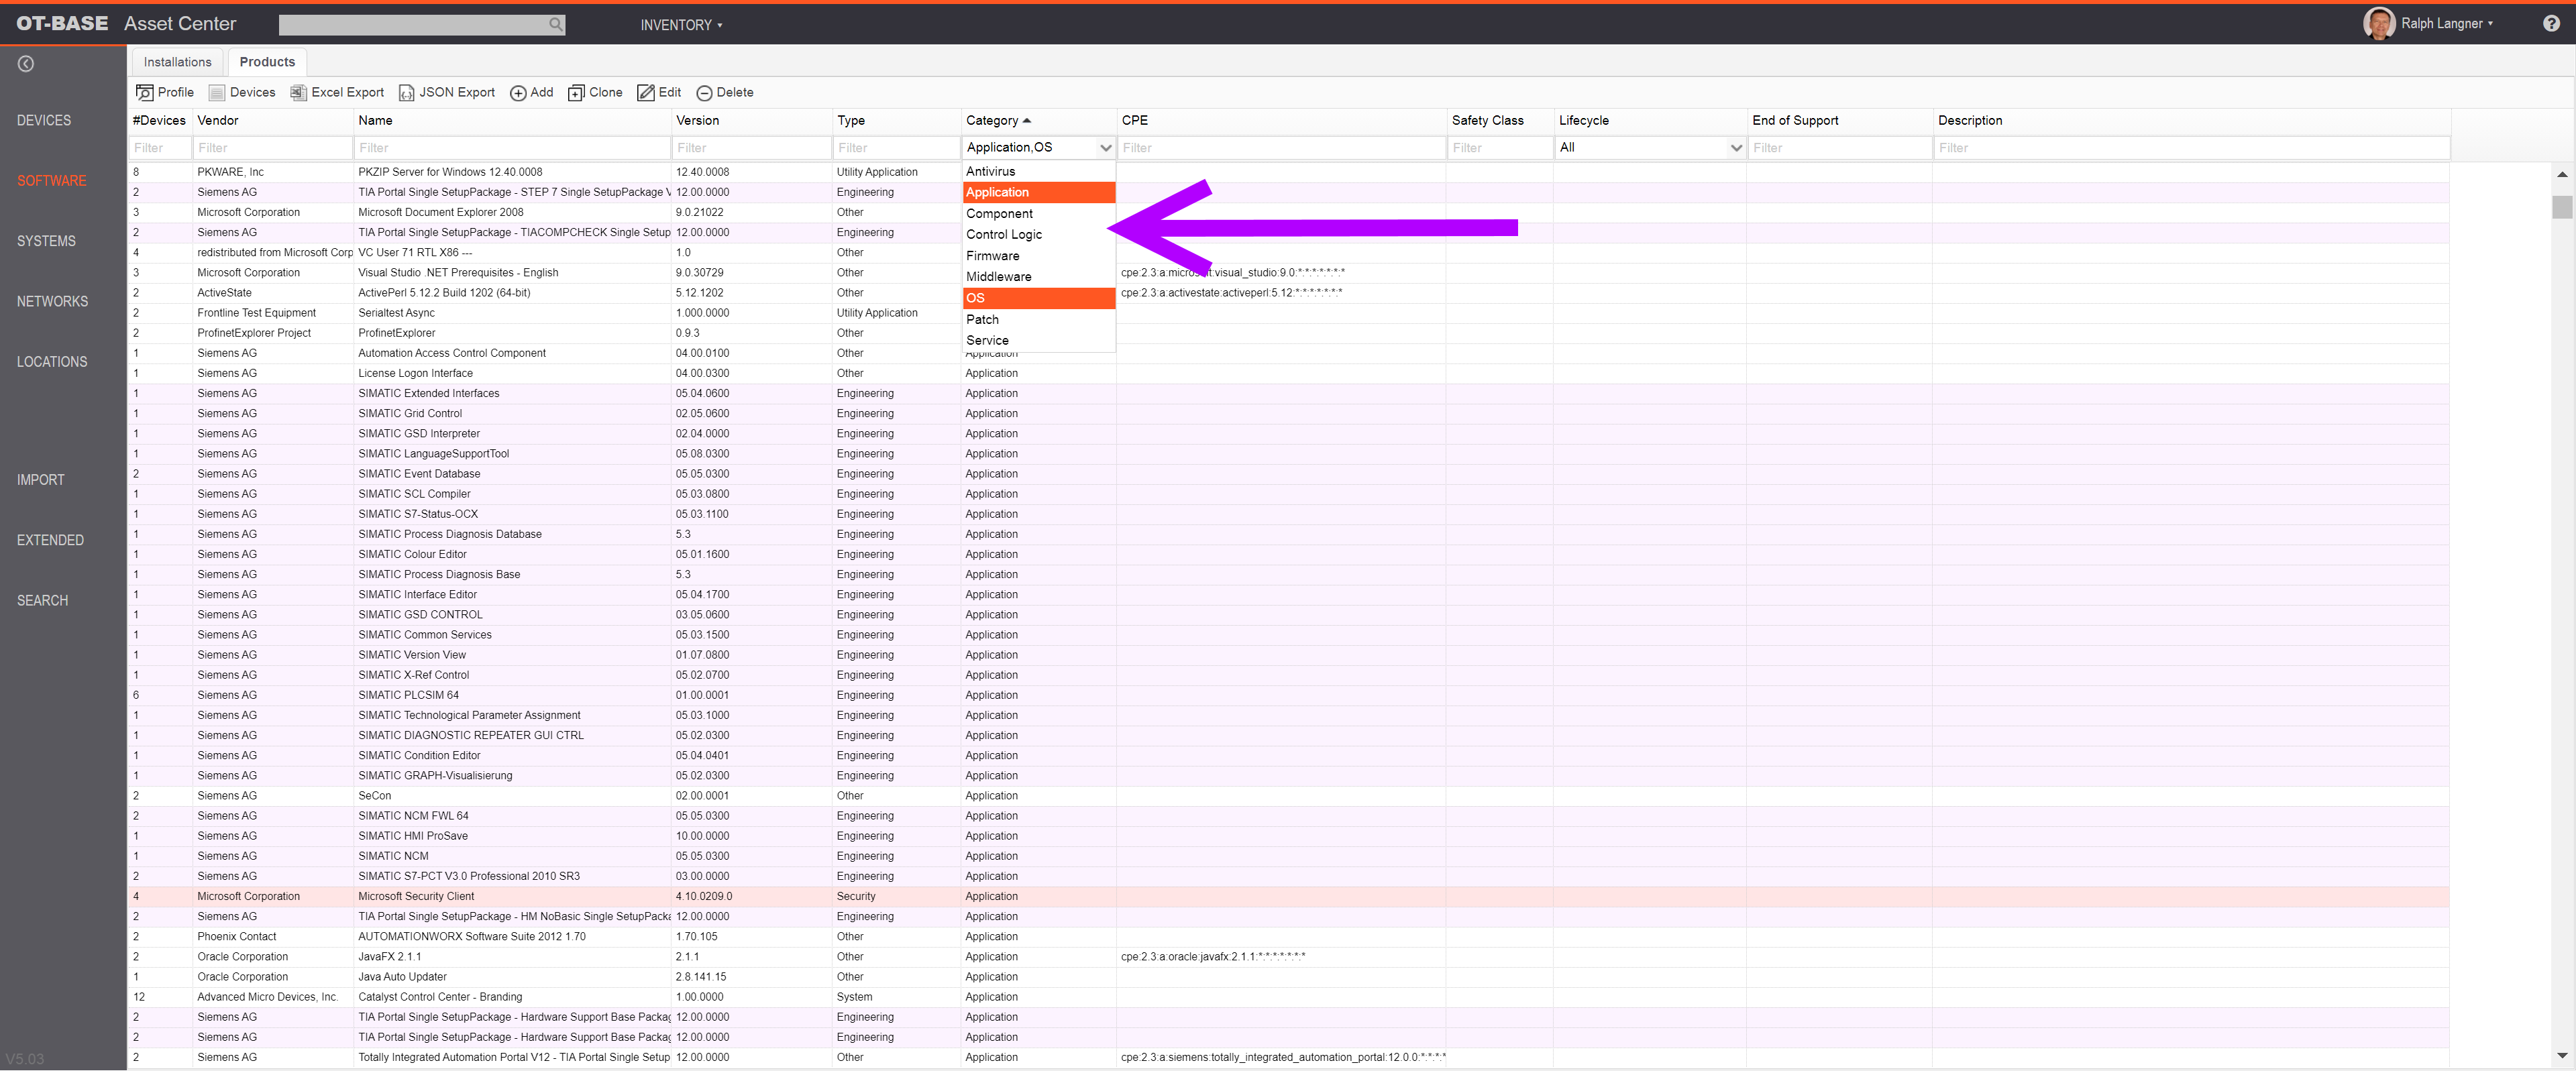Deselect Application in the category list

point(1038,192)
